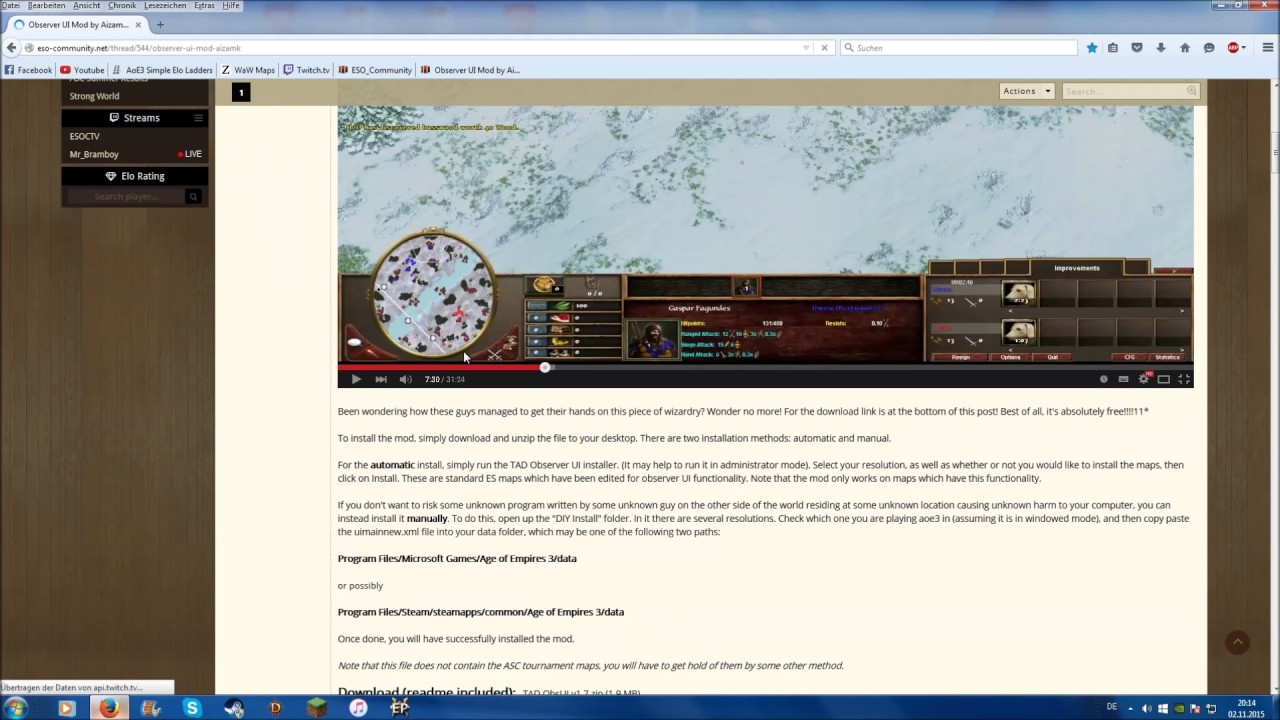Open Firefox Hello chat icon

tap(1209, 47)
